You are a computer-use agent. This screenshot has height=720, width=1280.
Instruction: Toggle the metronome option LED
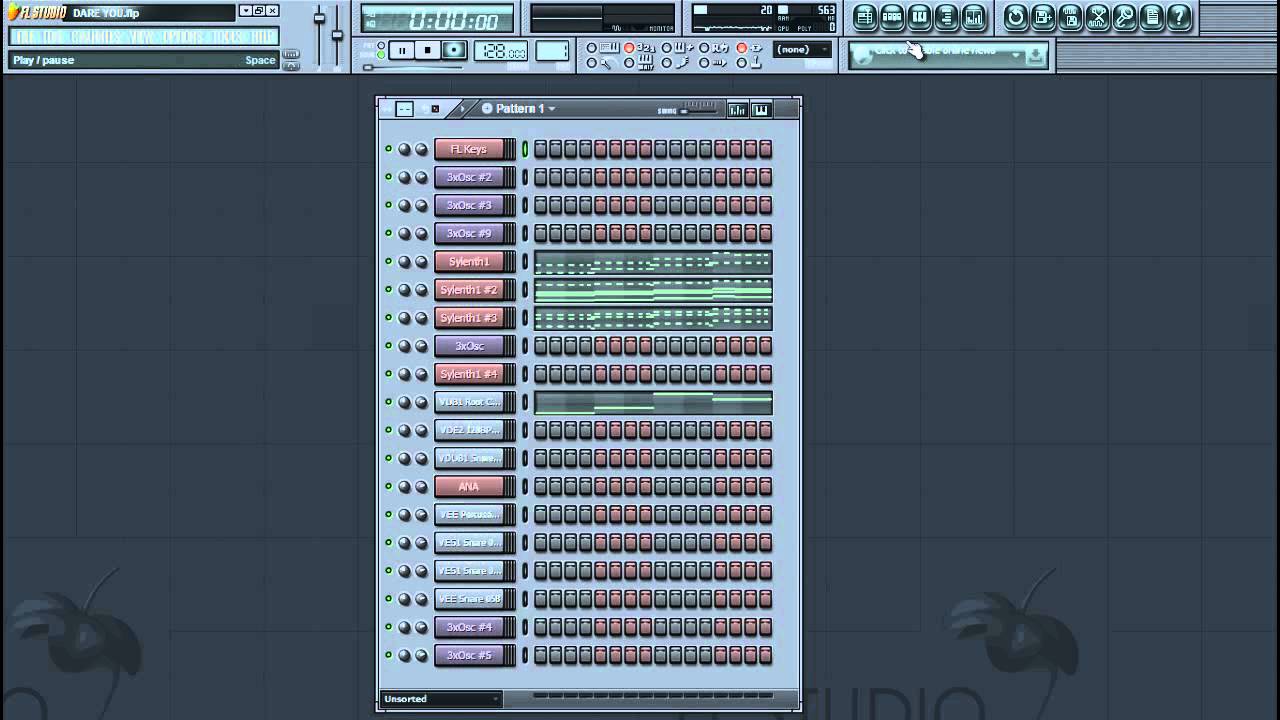[x=592, y=64]
